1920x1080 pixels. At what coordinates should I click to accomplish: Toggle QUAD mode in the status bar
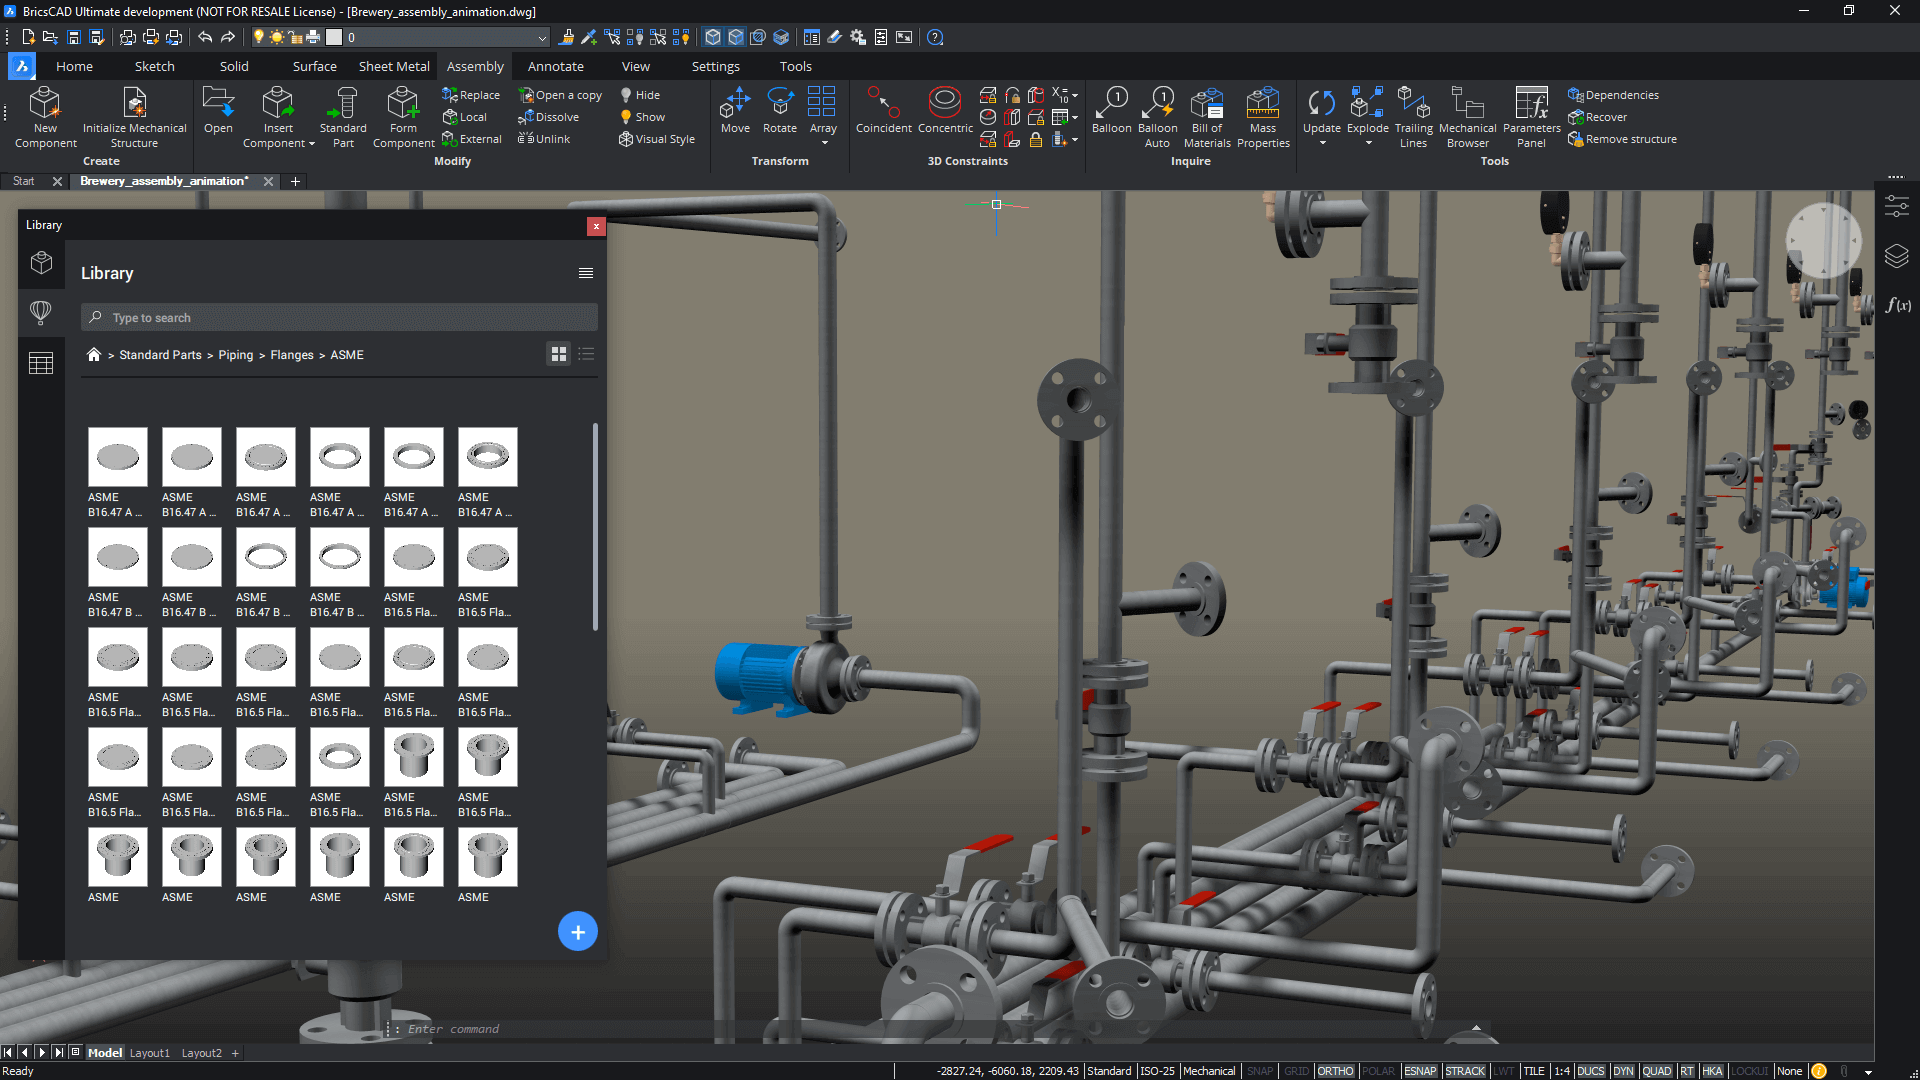(1657, 1070)
